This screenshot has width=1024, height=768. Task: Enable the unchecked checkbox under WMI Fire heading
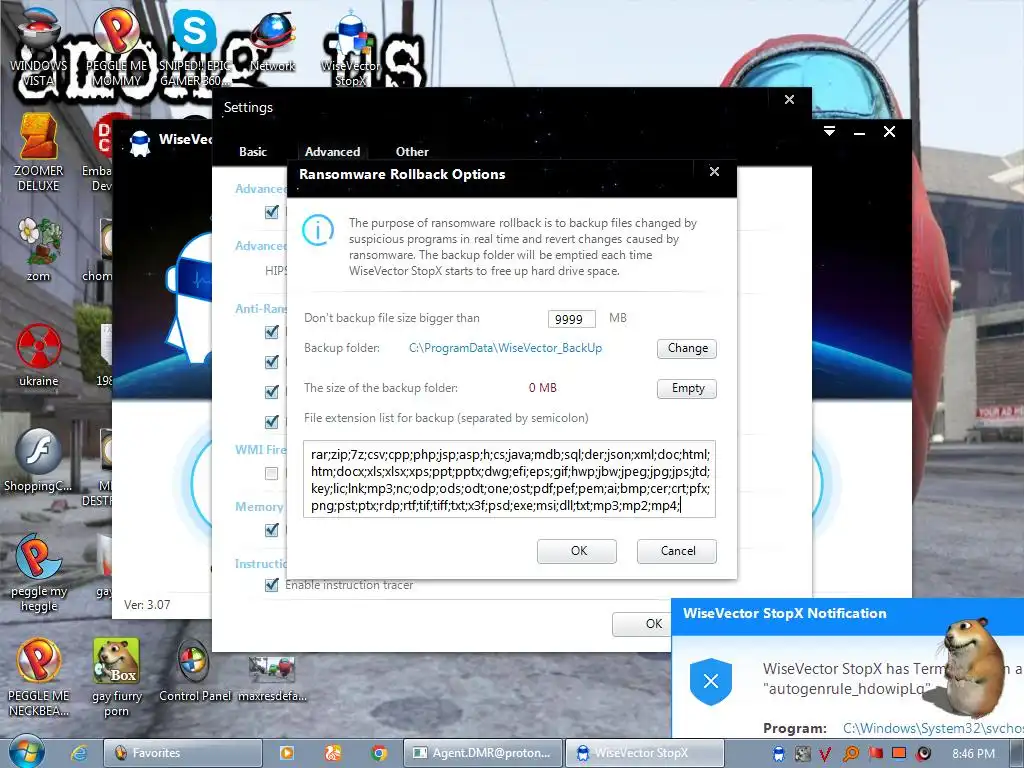tap(272, 473)
